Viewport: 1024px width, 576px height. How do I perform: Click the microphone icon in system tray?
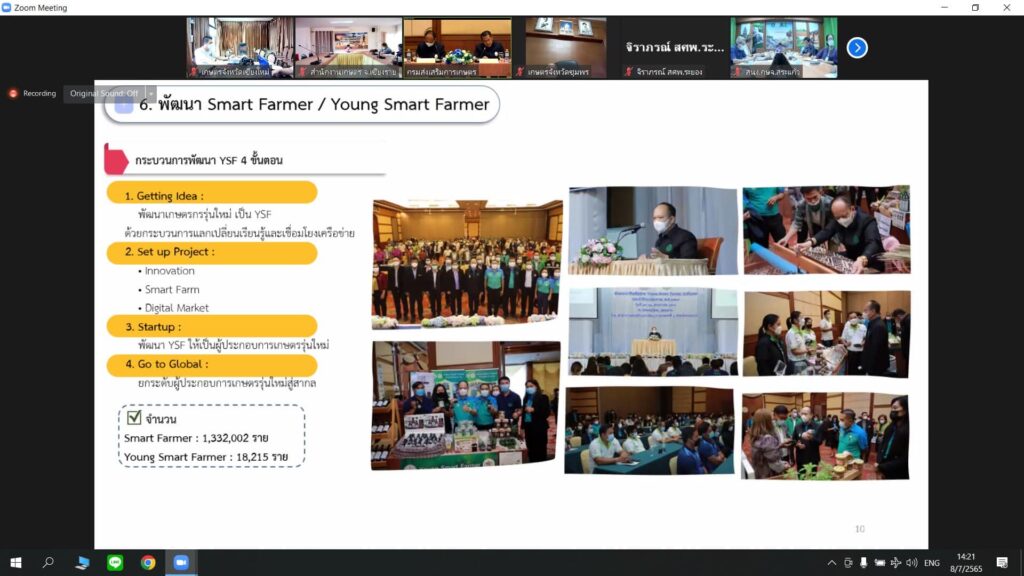863,563
